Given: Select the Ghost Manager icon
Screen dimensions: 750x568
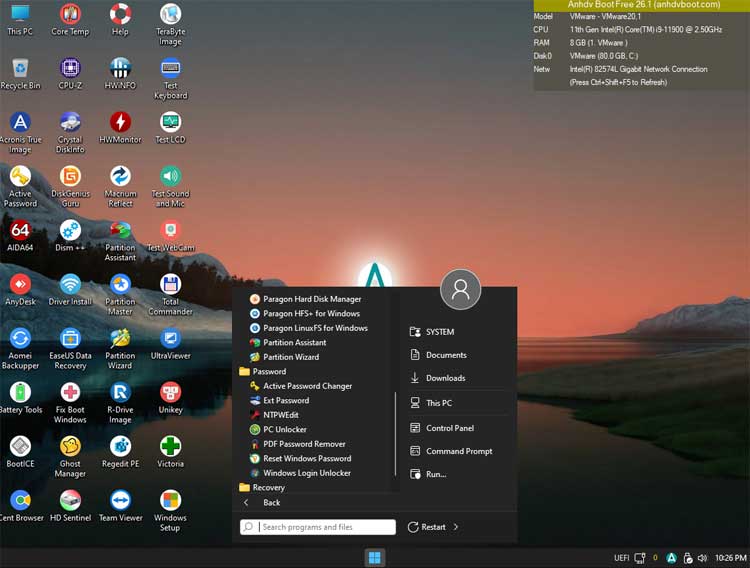Looking at the screenshot, I should [70, 457].
